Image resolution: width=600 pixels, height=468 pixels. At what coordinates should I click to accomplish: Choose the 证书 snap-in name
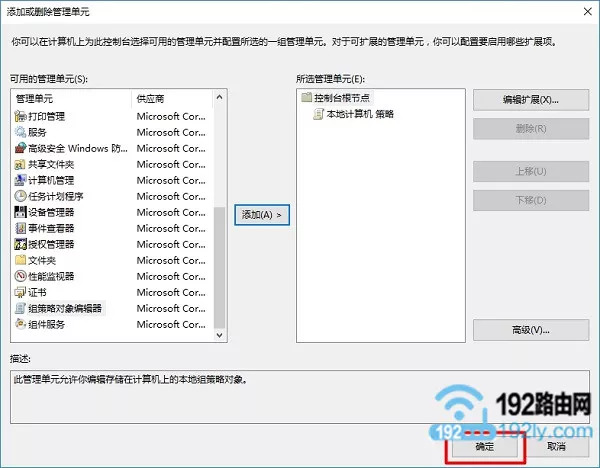coord(37,292)
